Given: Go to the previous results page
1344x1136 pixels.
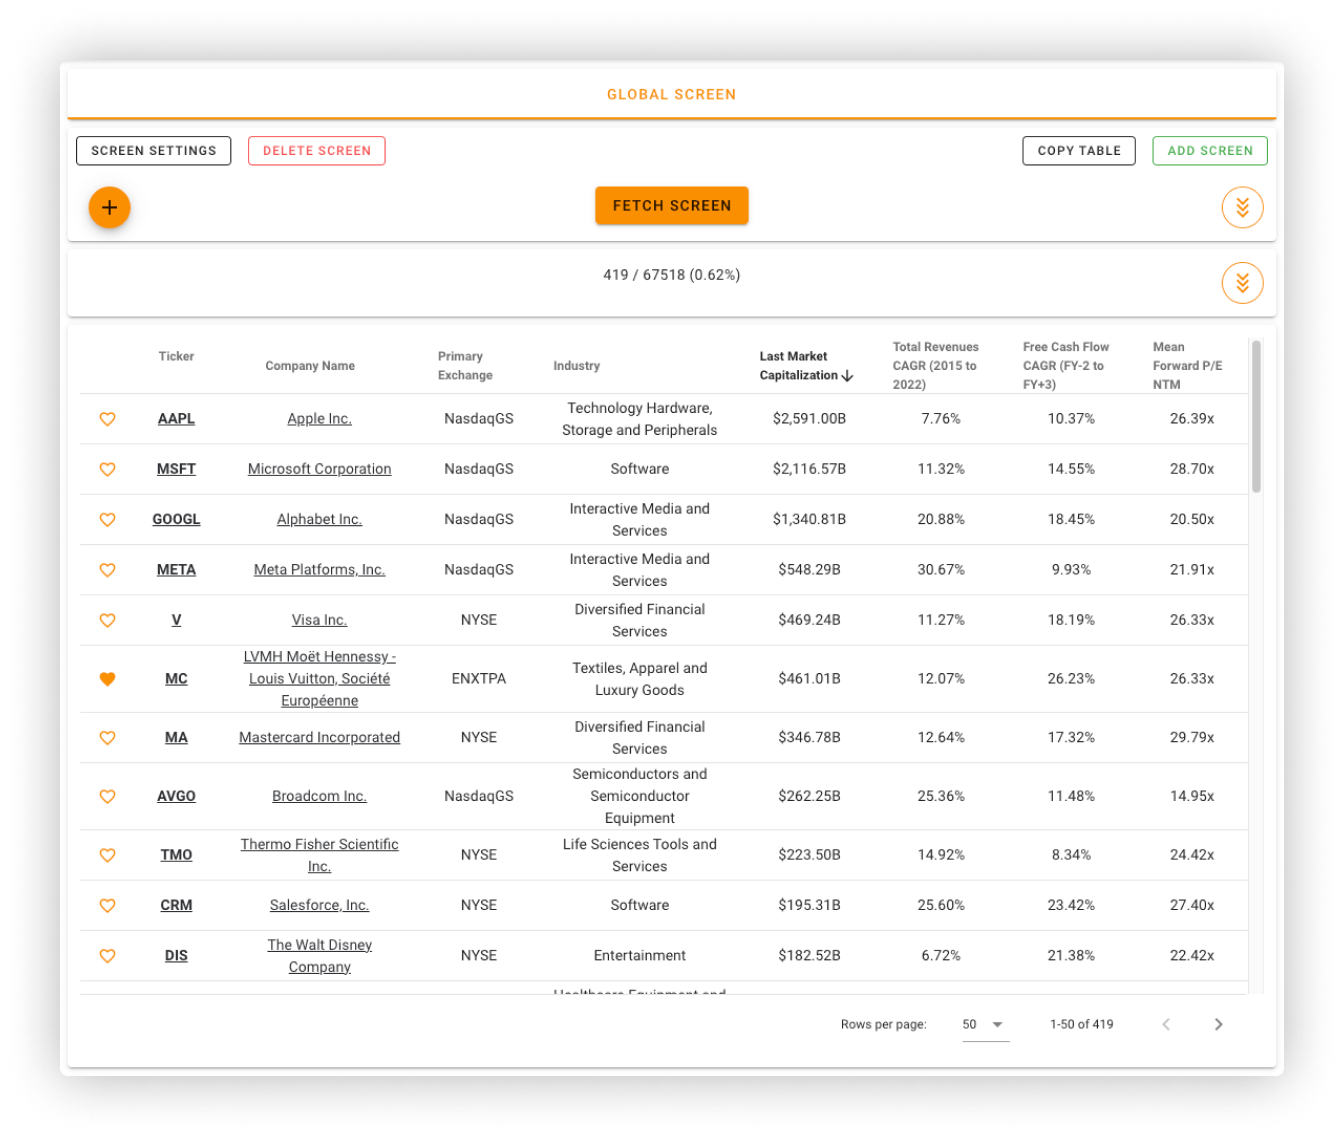Looking at the screenshot, I should click(1166, 1024).
